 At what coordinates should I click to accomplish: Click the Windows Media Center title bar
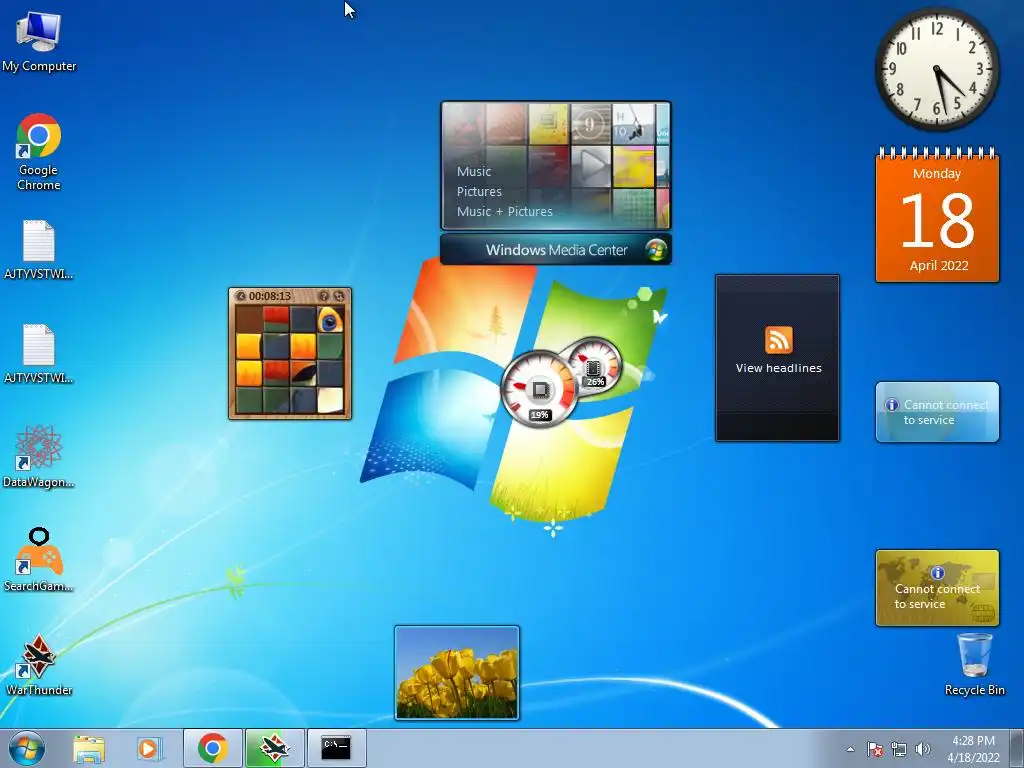pos(556,249)
